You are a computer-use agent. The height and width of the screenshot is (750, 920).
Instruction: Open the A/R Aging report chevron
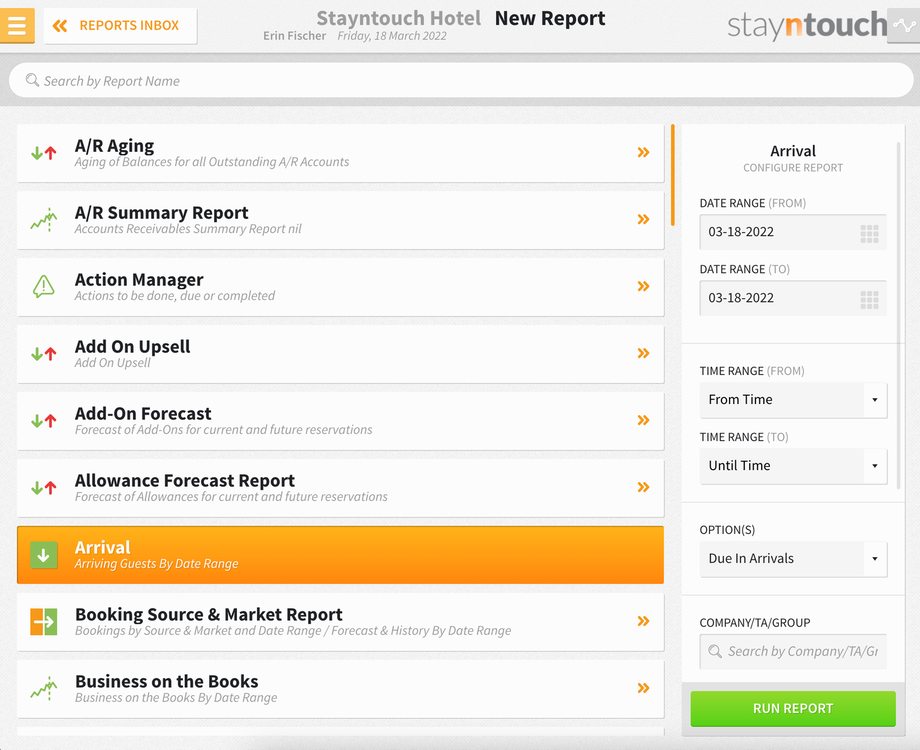(644, 153)
